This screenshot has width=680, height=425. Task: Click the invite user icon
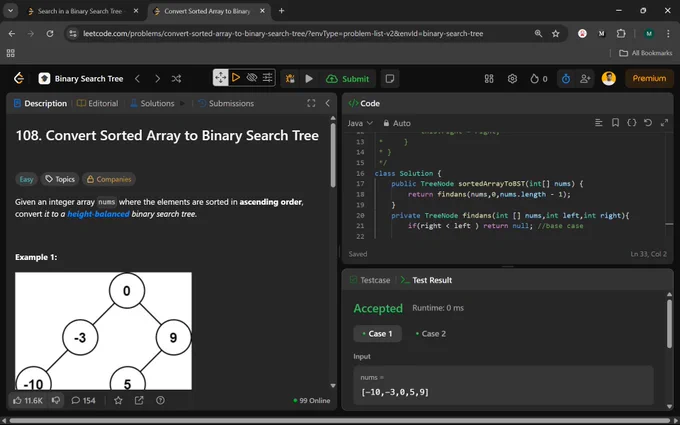click(585, 78)
